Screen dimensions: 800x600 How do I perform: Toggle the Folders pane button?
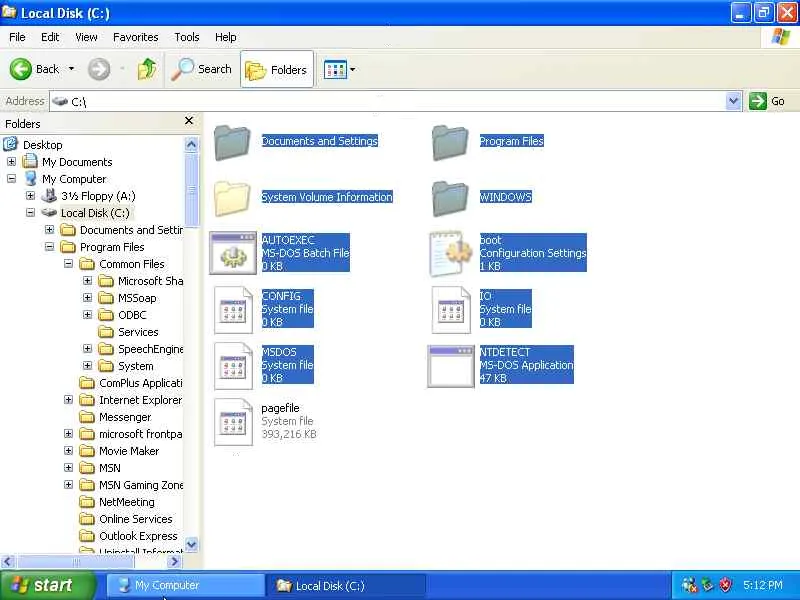tap(277, 69)
